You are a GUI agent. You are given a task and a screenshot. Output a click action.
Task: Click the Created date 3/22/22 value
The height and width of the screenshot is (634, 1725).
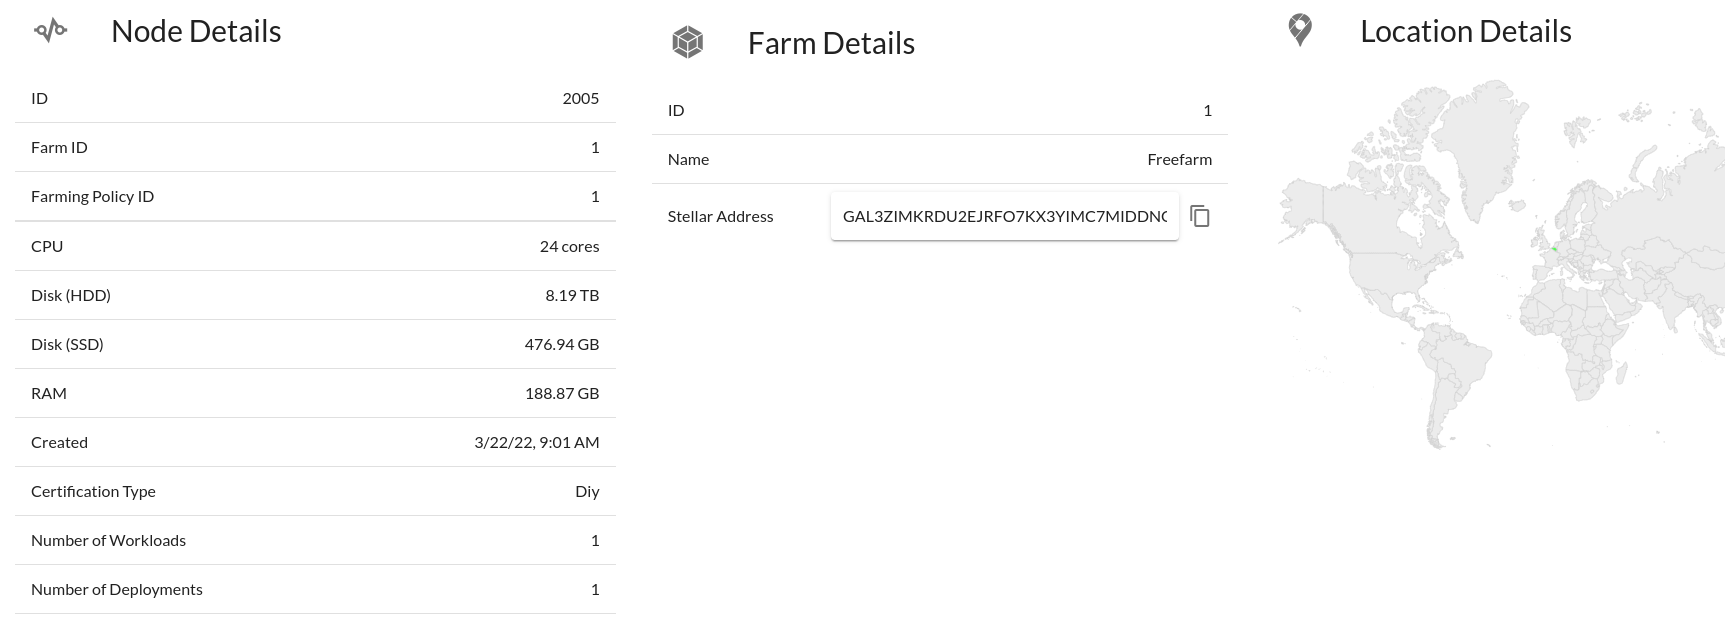coord(537,442)
